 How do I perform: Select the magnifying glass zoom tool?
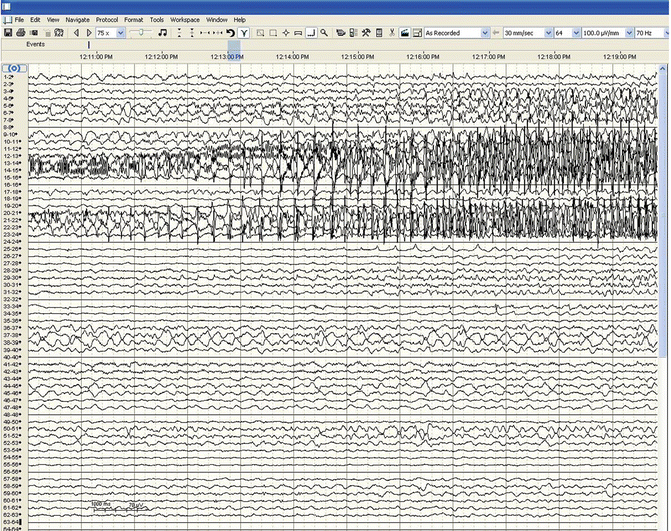tap(325, 33)
